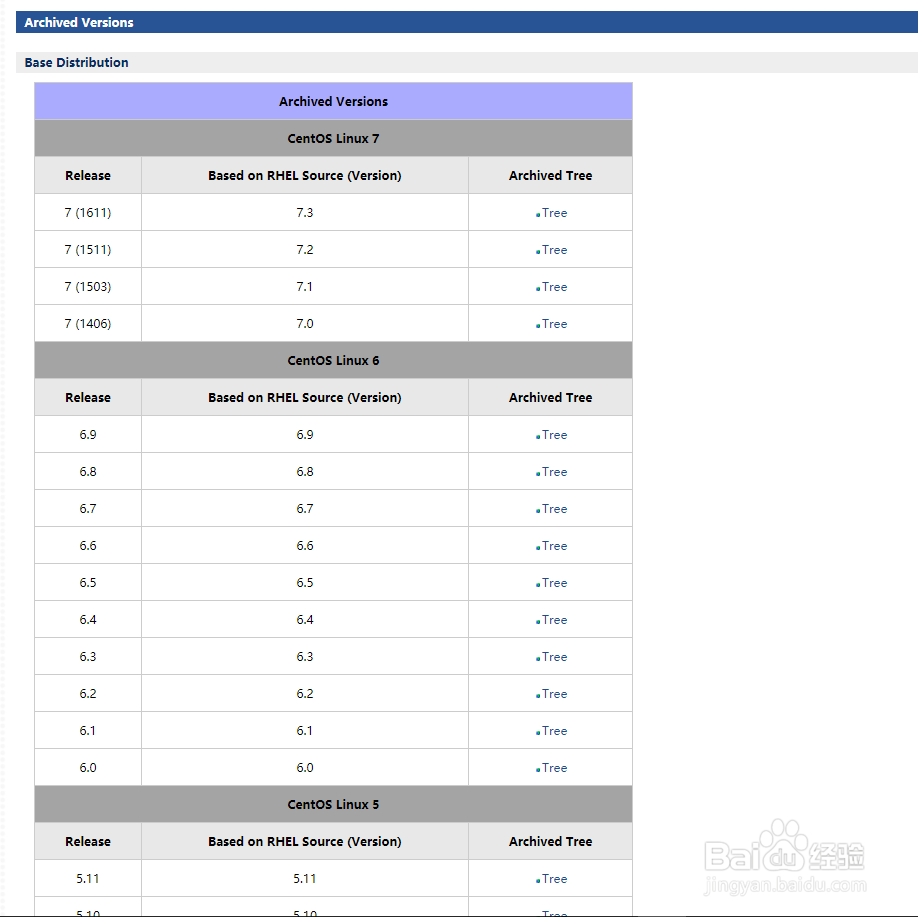Select the Release cell '6.5'
This screenshot has width=918, height=917.
pos(88,582)
